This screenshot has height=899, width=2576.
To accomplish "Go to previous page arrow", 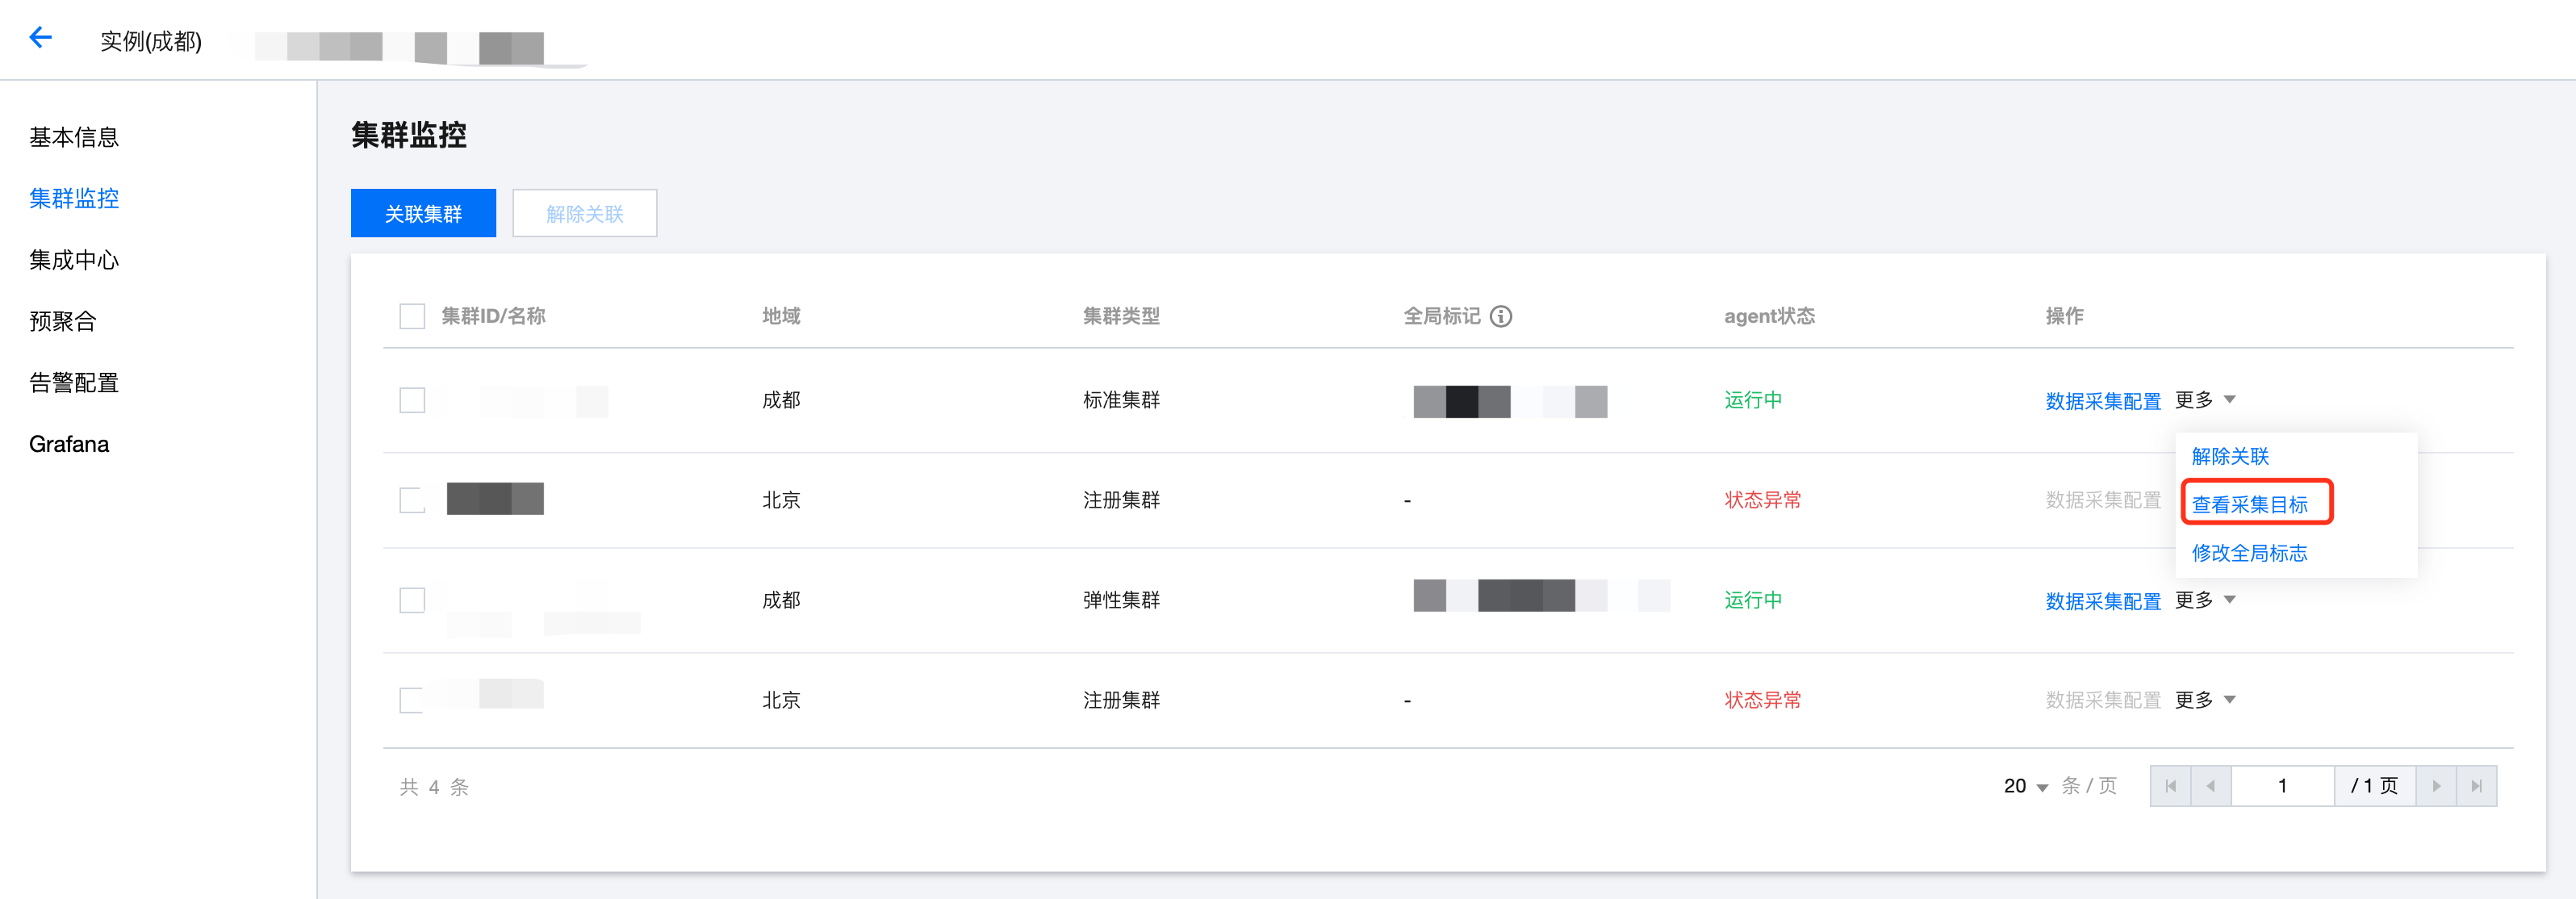I will [x=2211, y=786].
